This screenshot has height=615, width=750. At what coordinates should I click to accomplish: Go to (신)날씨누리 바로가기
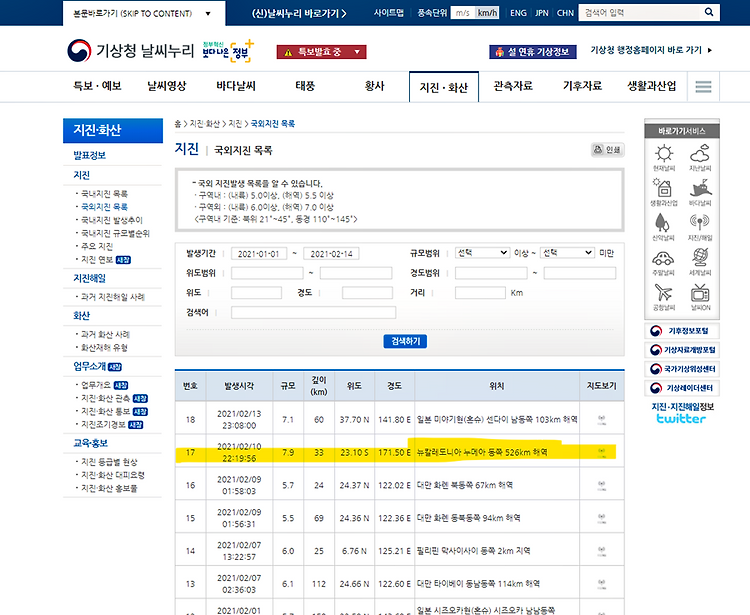click(299, 13)
